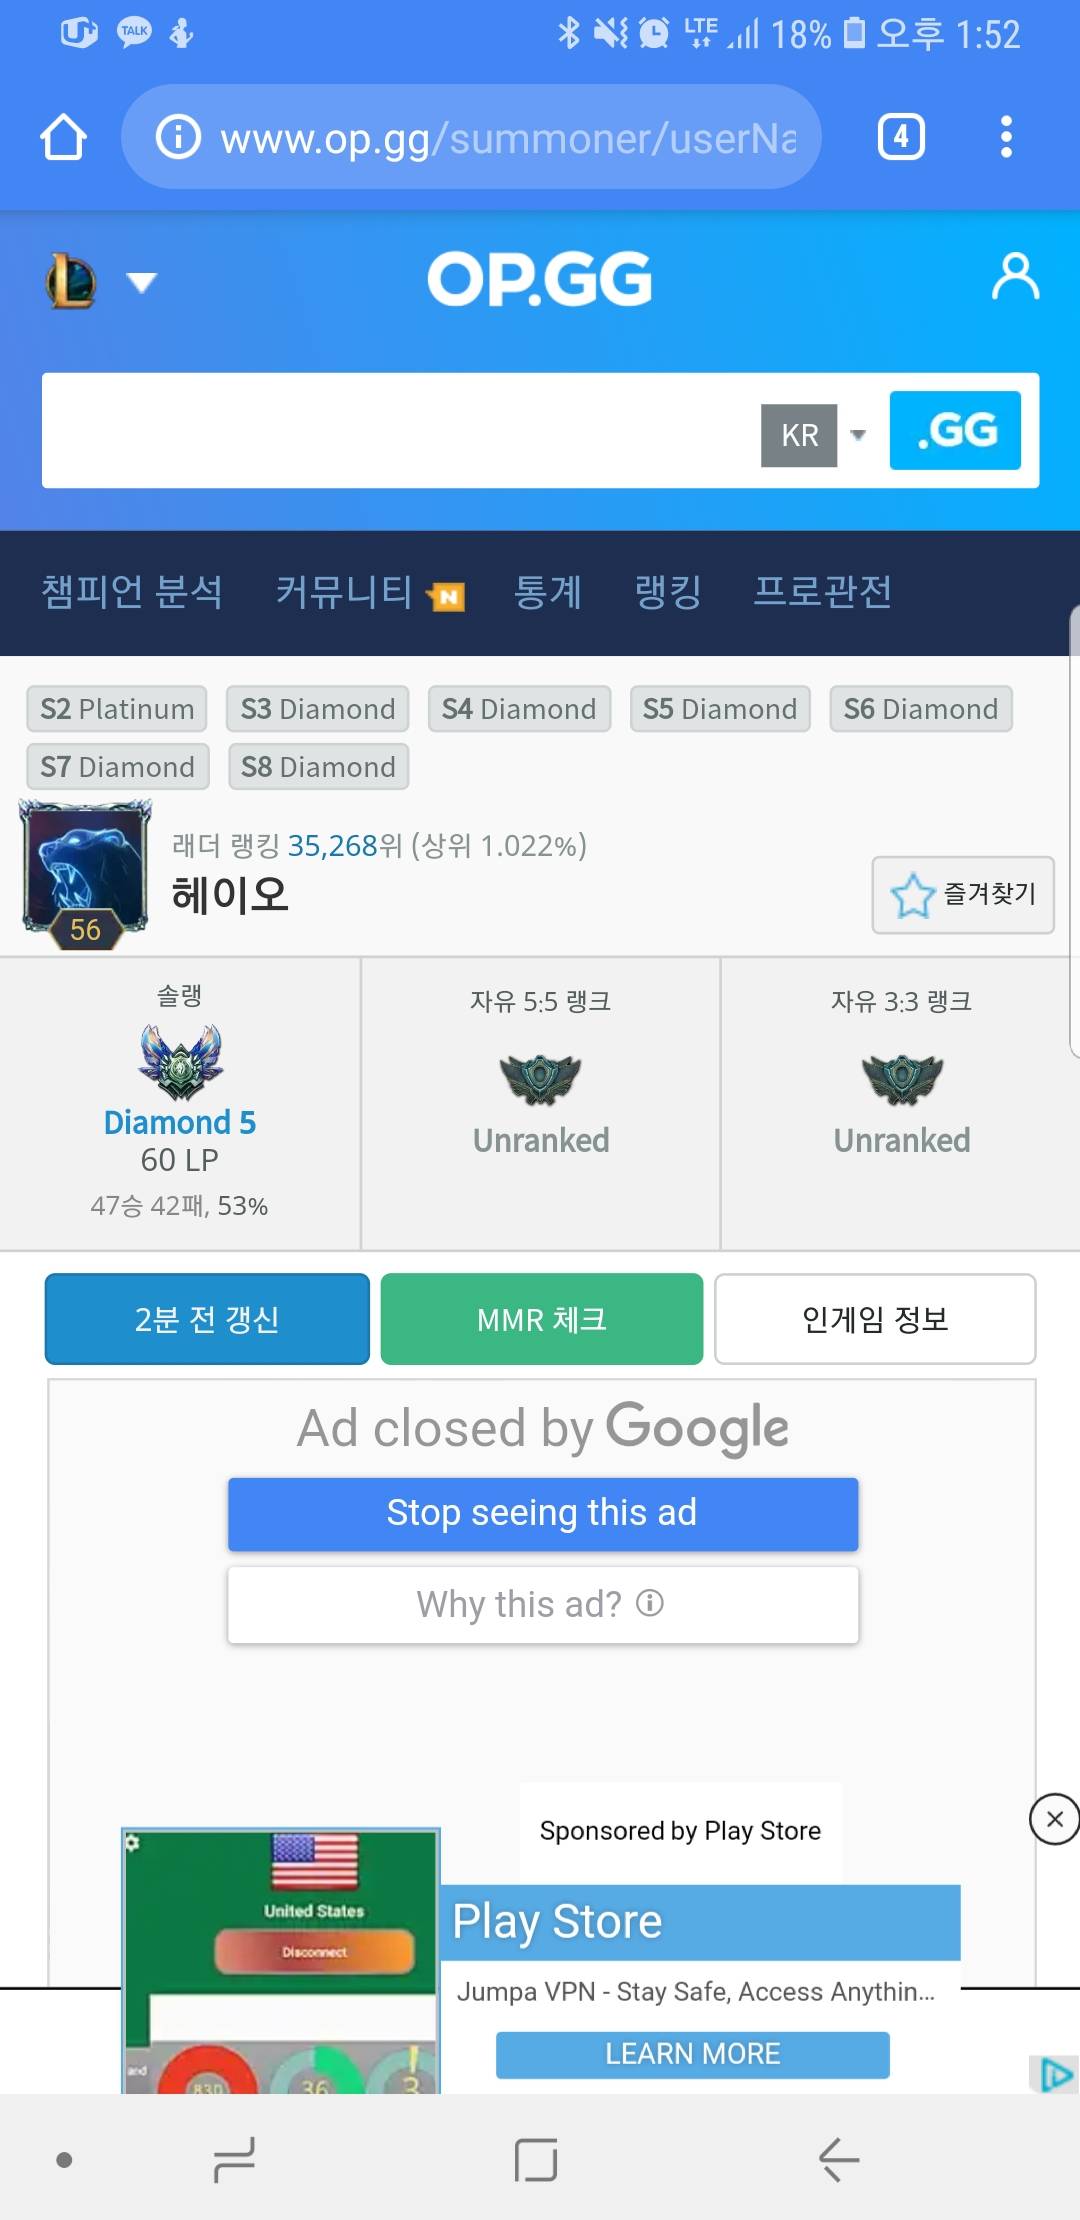This screenshot has width=1080, height=2220.
Task: Go to the 랭킹 tab
Action: click(668, 592)
